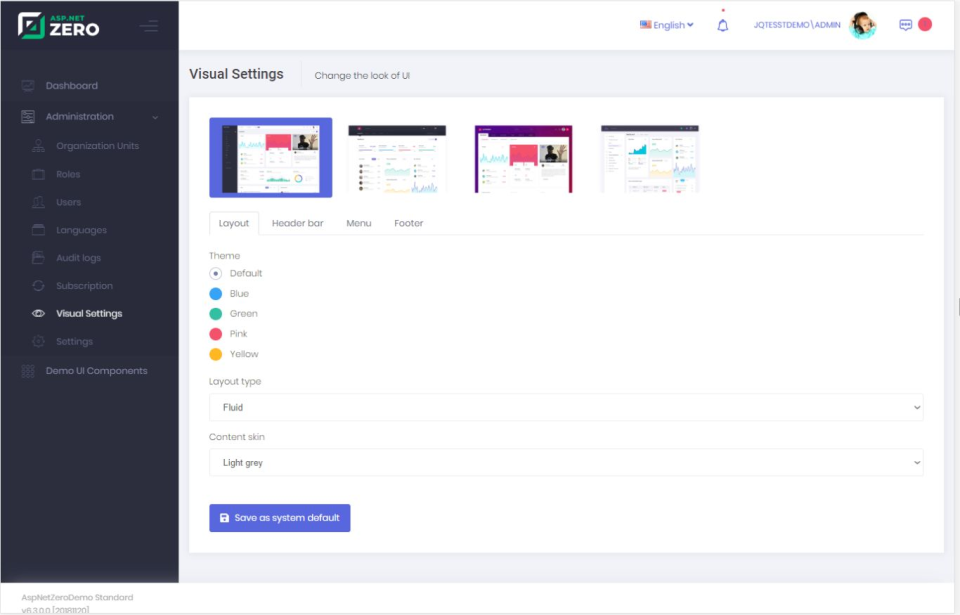Switch to the Footer tab

coord(408,223)
